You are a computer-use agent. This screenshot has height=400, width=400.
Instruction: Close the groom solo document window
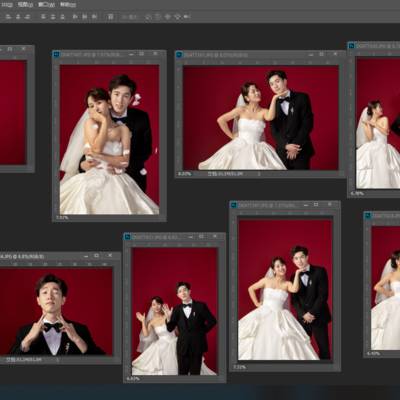[110, 255]
